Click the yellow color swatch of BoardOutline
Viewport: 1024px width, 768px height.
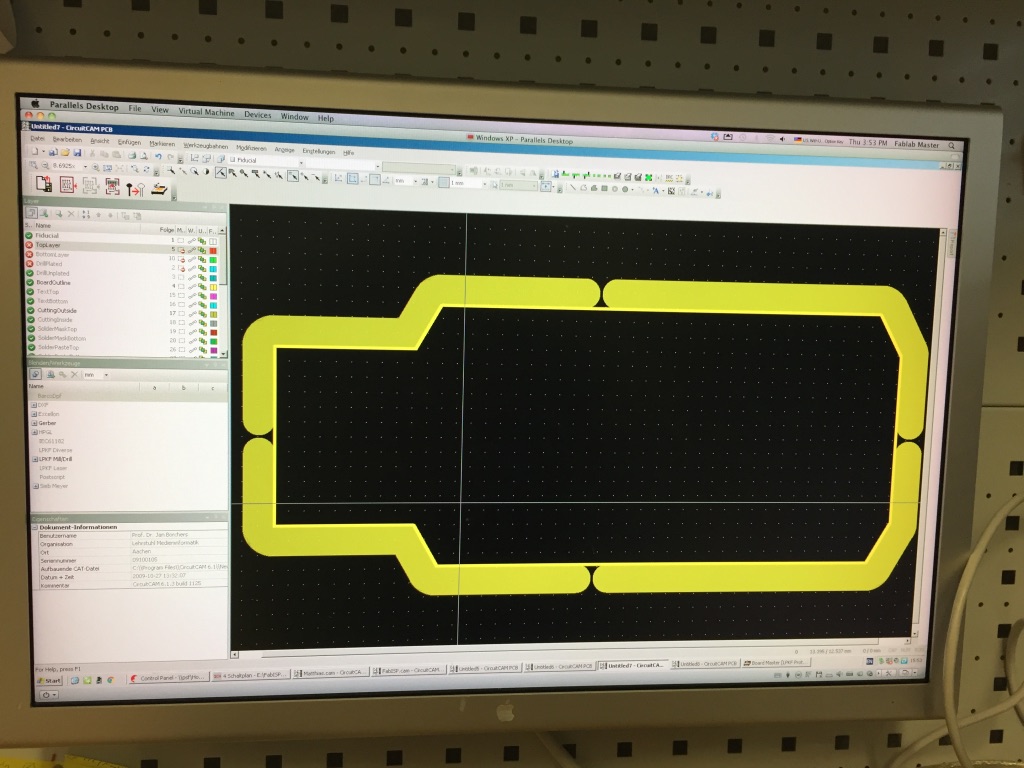tap(213, 287)
